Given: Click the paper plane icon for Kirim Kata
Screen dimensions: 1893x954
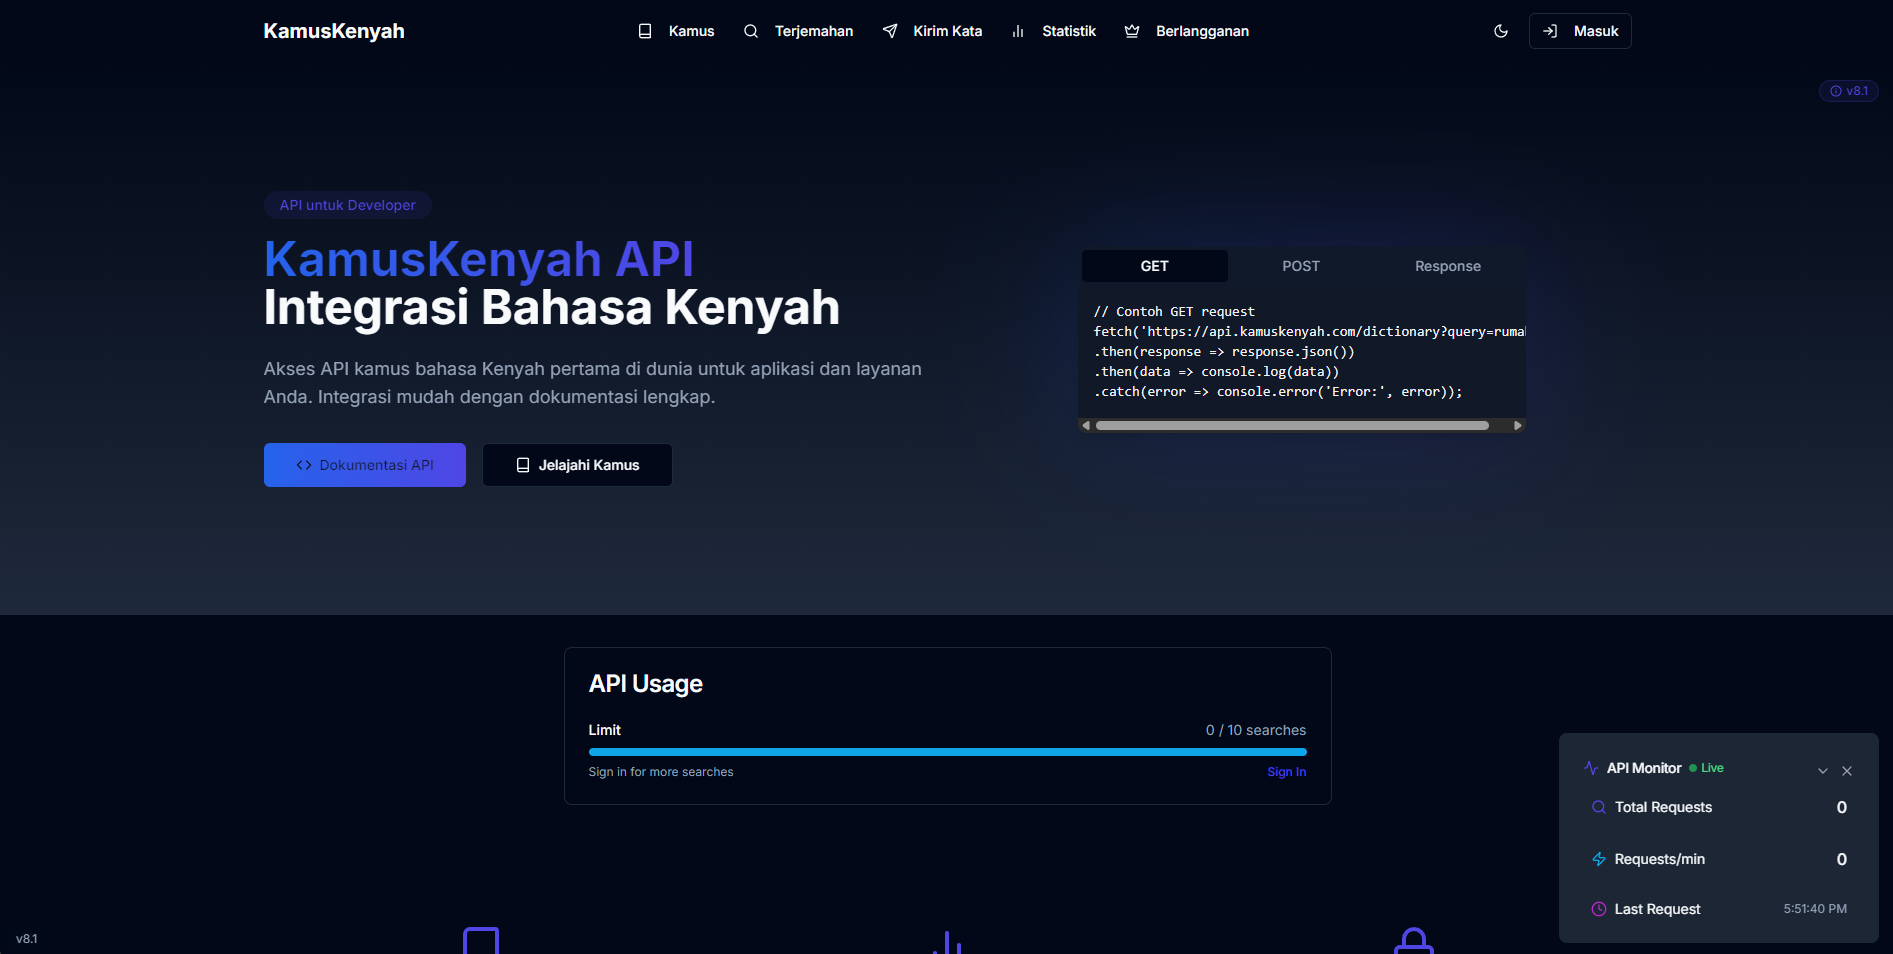Looking at the screenshot, I should (x=890, y=31).
